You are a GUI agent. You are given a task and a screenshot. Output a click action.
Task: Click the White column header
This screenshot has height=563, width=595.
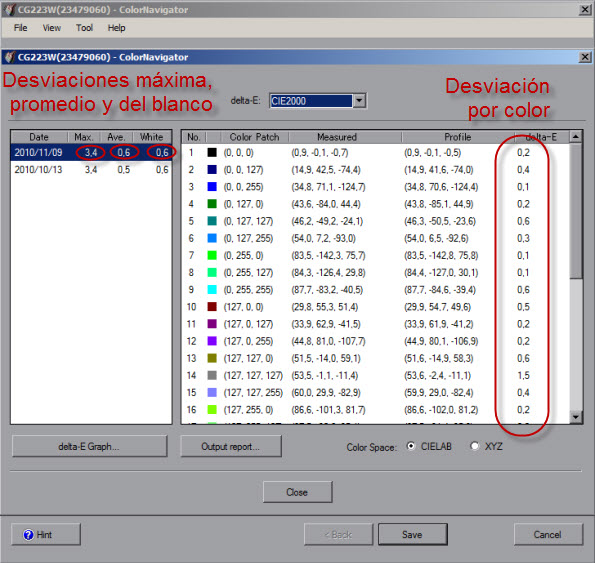click(152, 137)
